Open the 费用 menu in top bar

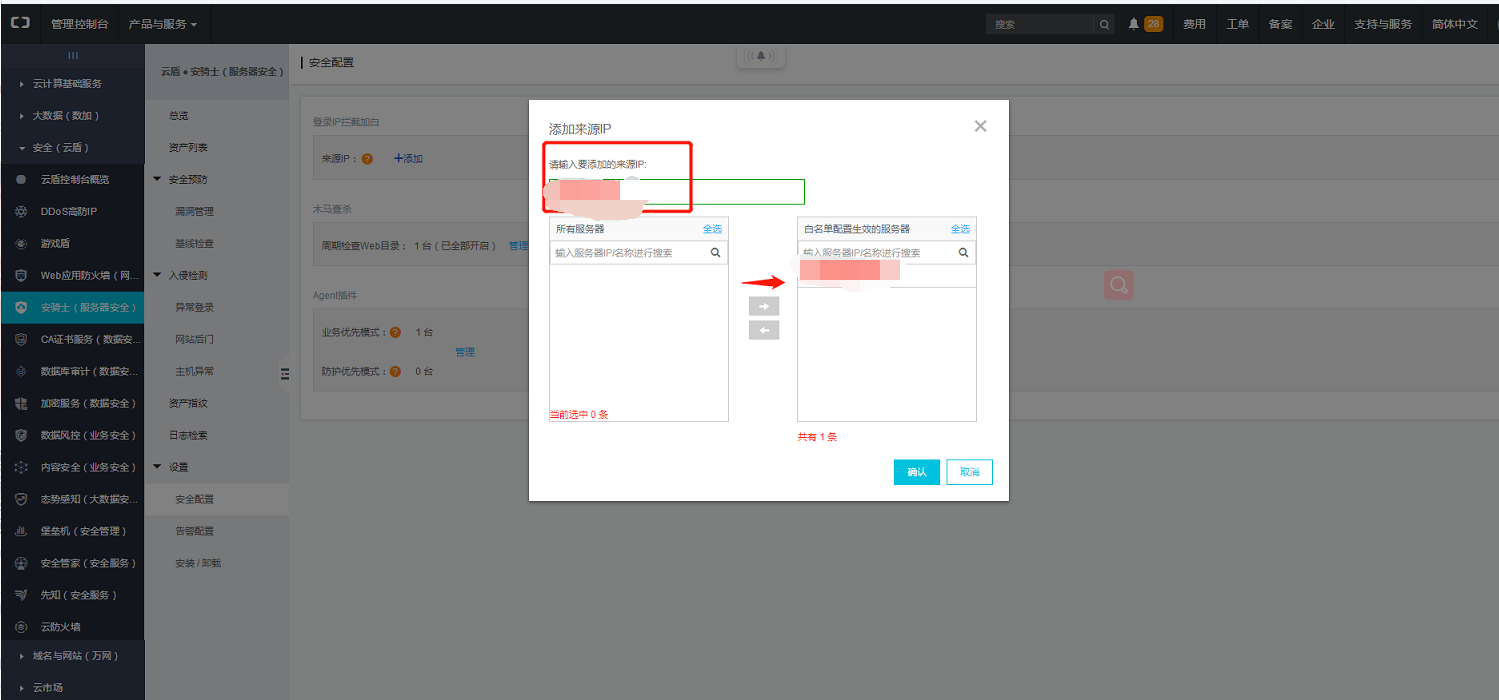pyautogui.click(x=1194, y=22)
